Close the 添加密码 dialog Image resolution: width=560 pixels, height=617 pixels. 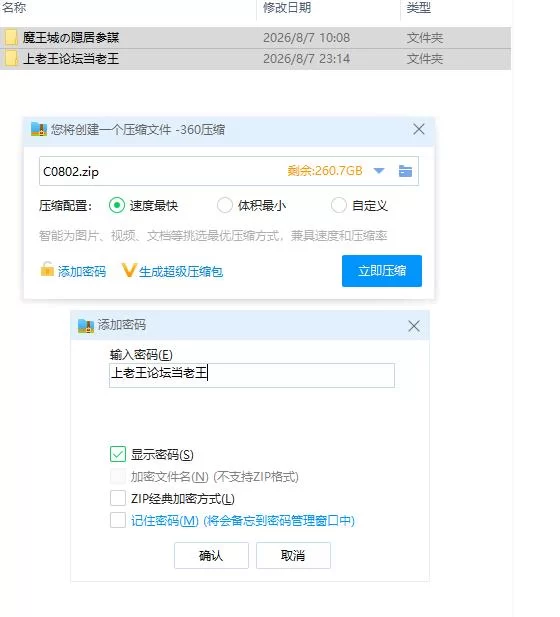click(414, 326)
